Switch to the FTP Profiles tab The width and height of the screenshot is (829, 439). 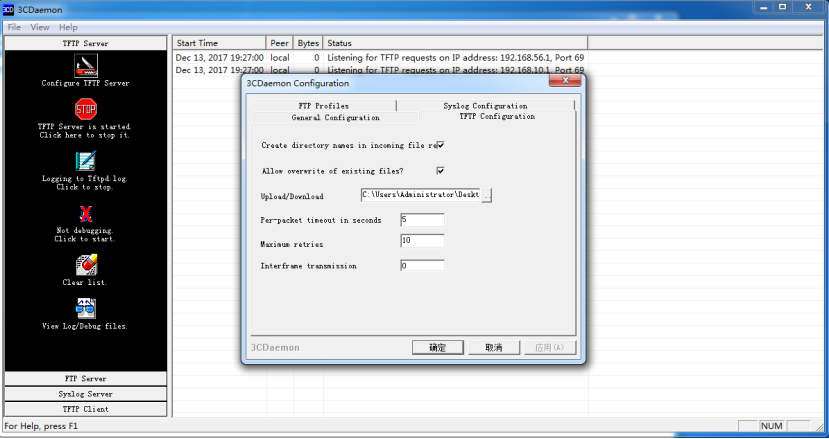pyautogui.click(x=324, y=106)
